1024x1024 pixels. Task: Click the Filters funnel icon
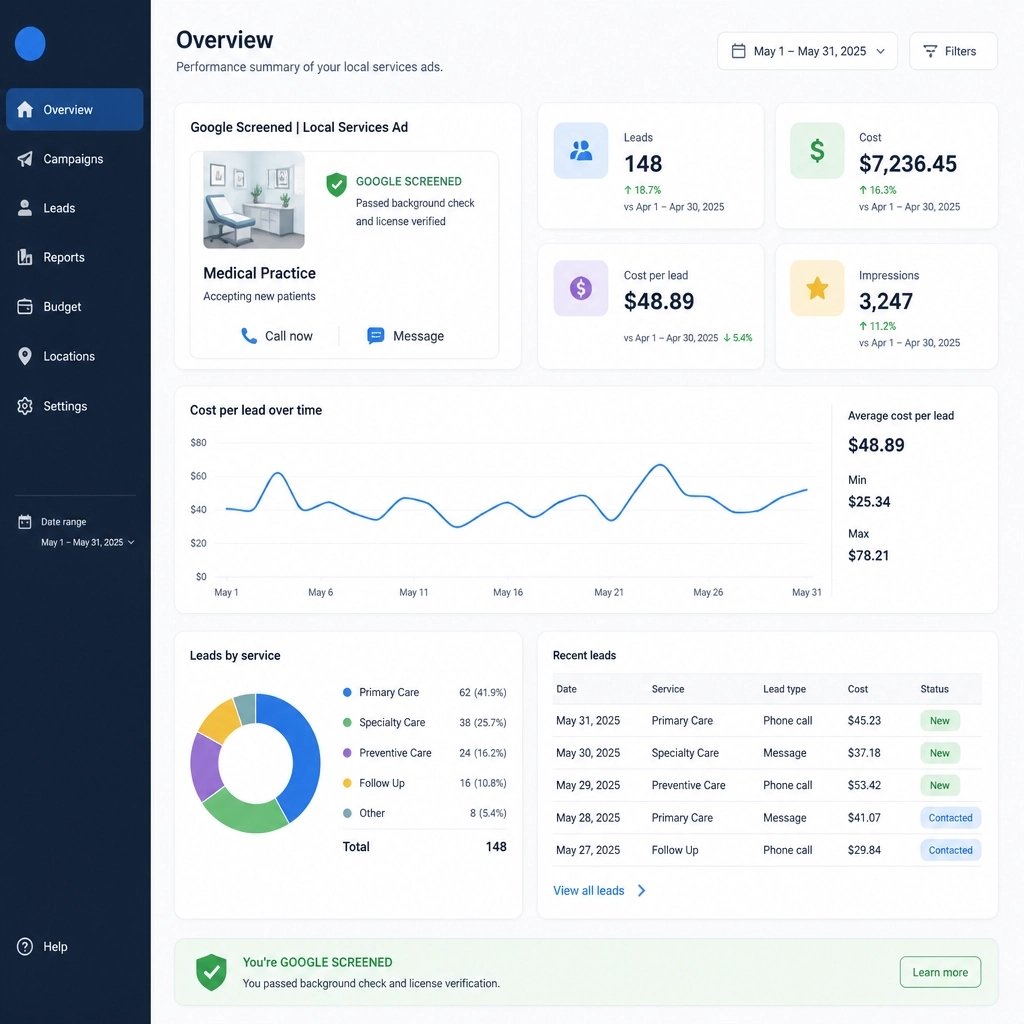point(930,51)
